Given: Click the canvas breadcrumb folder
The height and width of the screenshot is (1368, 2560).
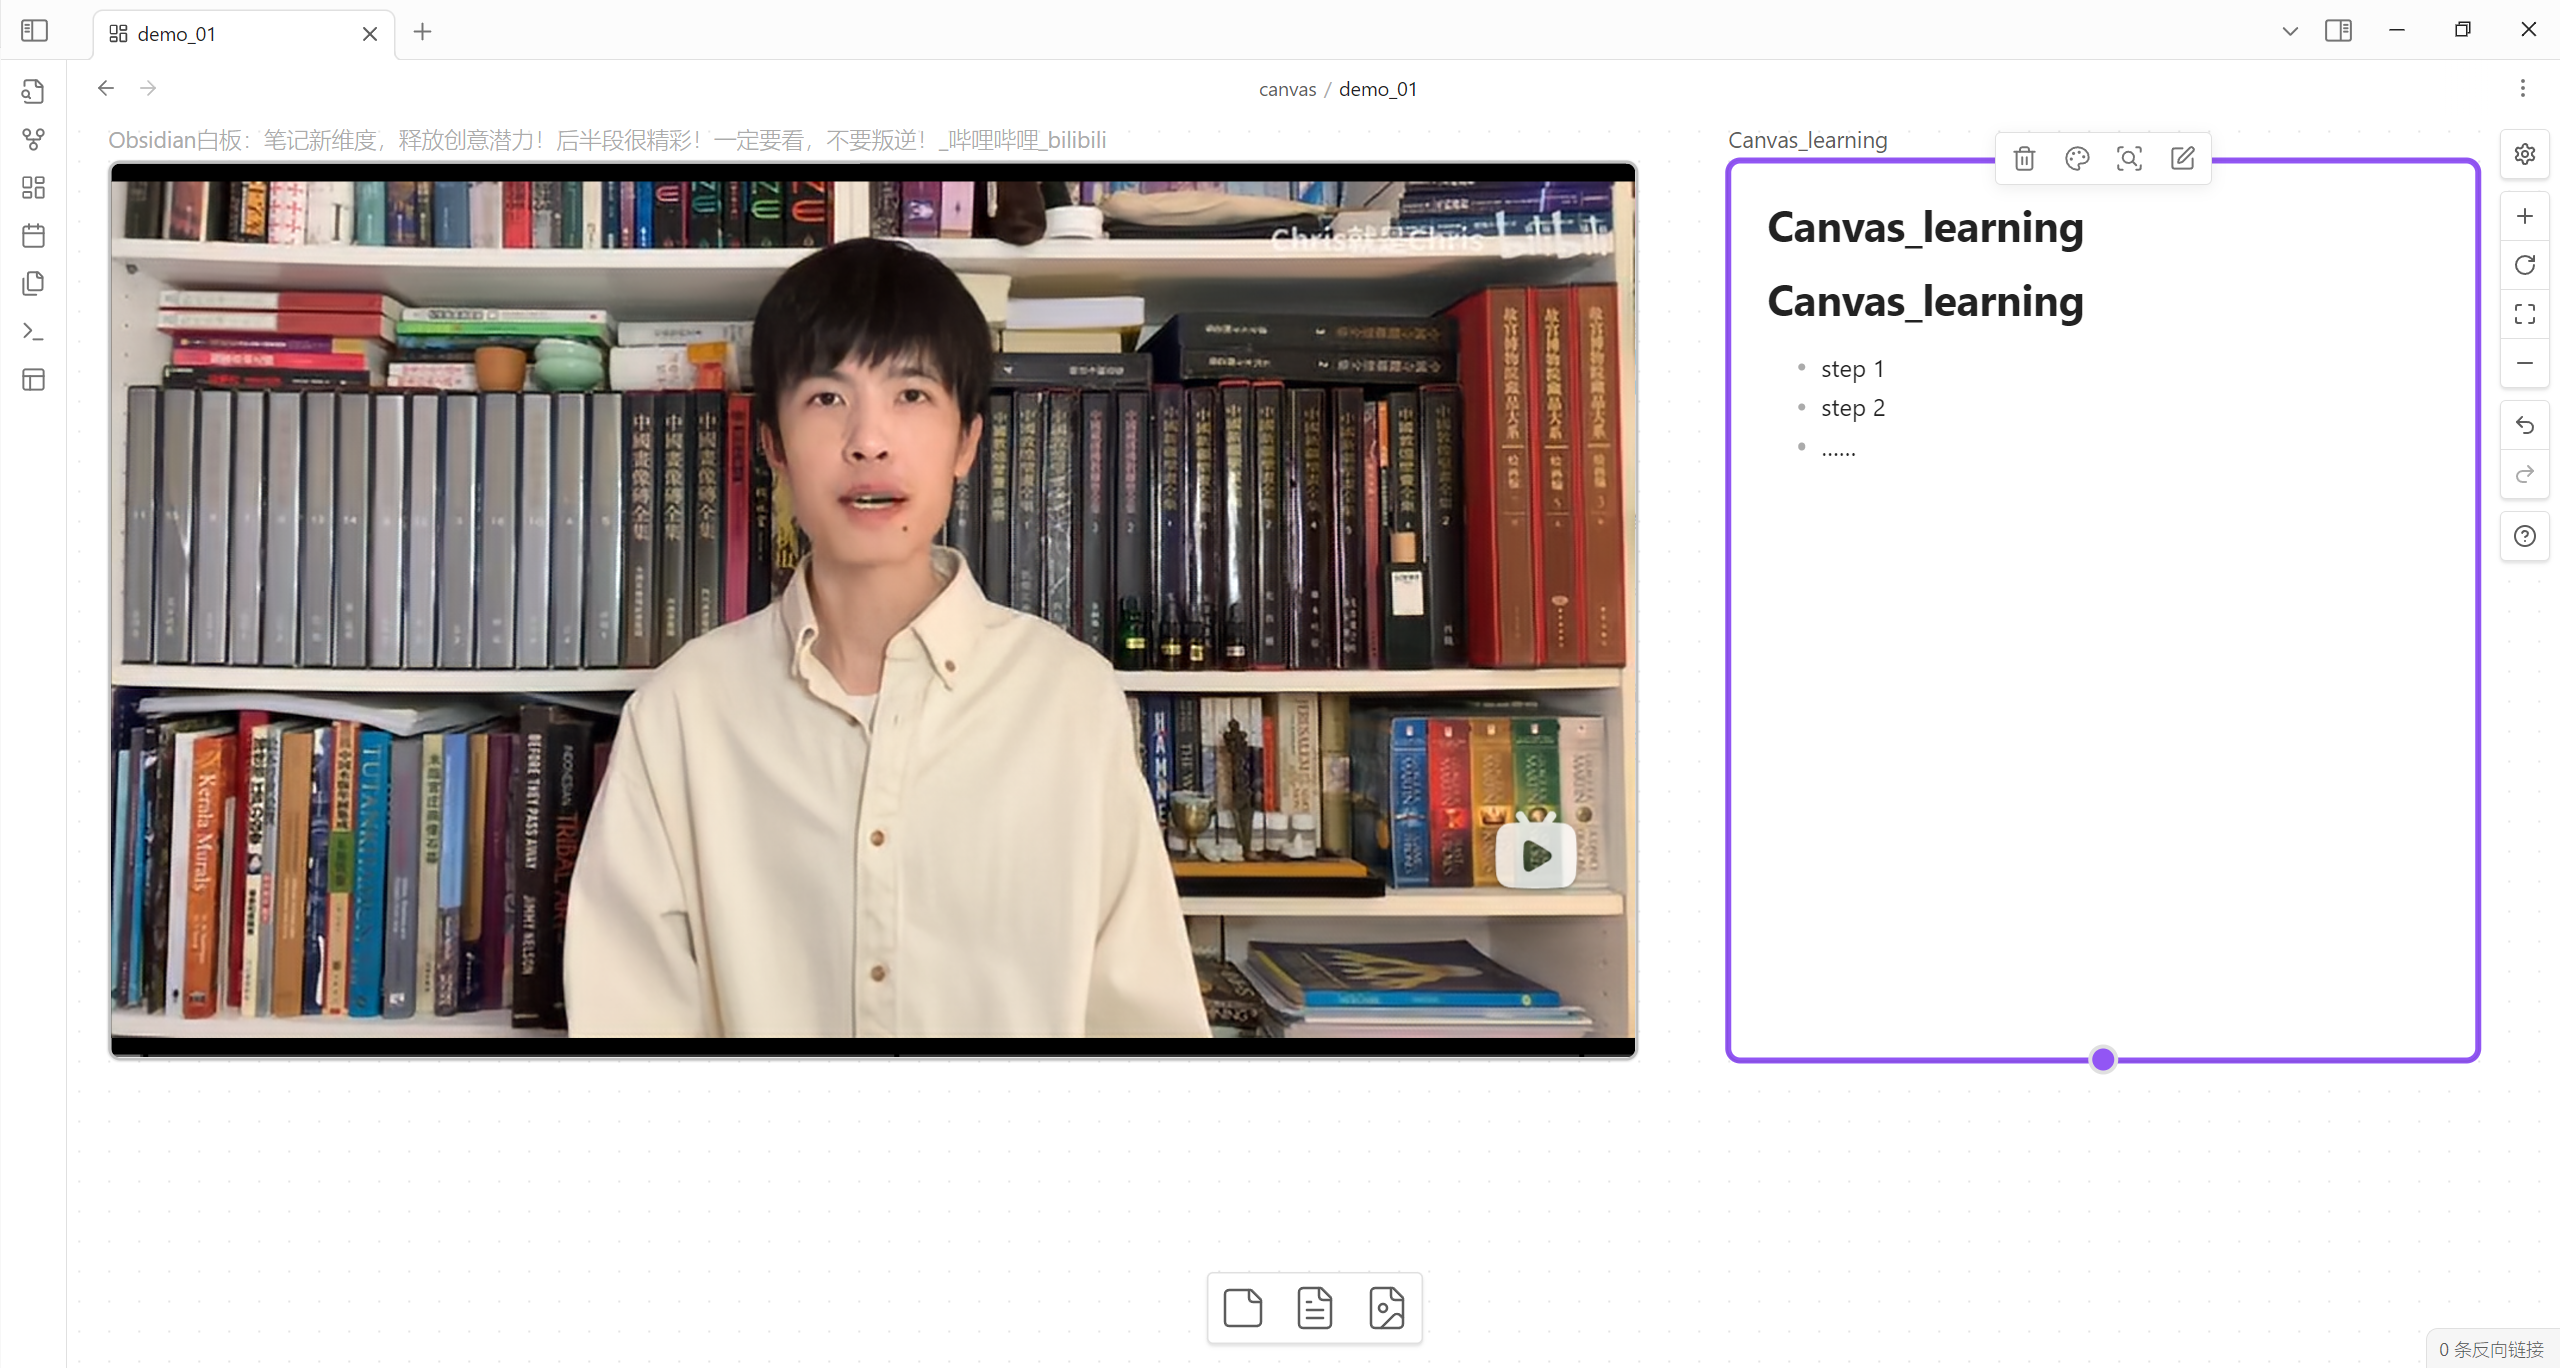Looking at the screenshot, I should coord(1287,89).
